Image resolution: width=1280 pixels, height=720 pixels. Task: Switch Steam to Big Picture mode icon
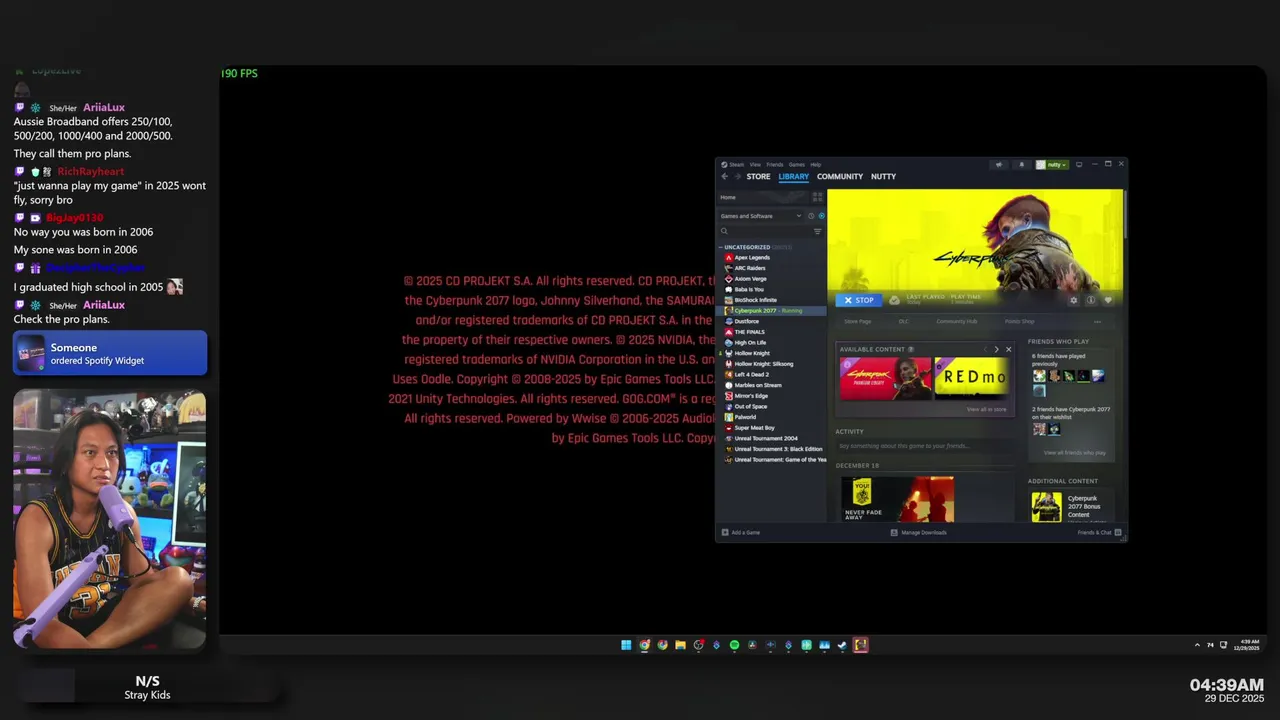click(1079, 164)
